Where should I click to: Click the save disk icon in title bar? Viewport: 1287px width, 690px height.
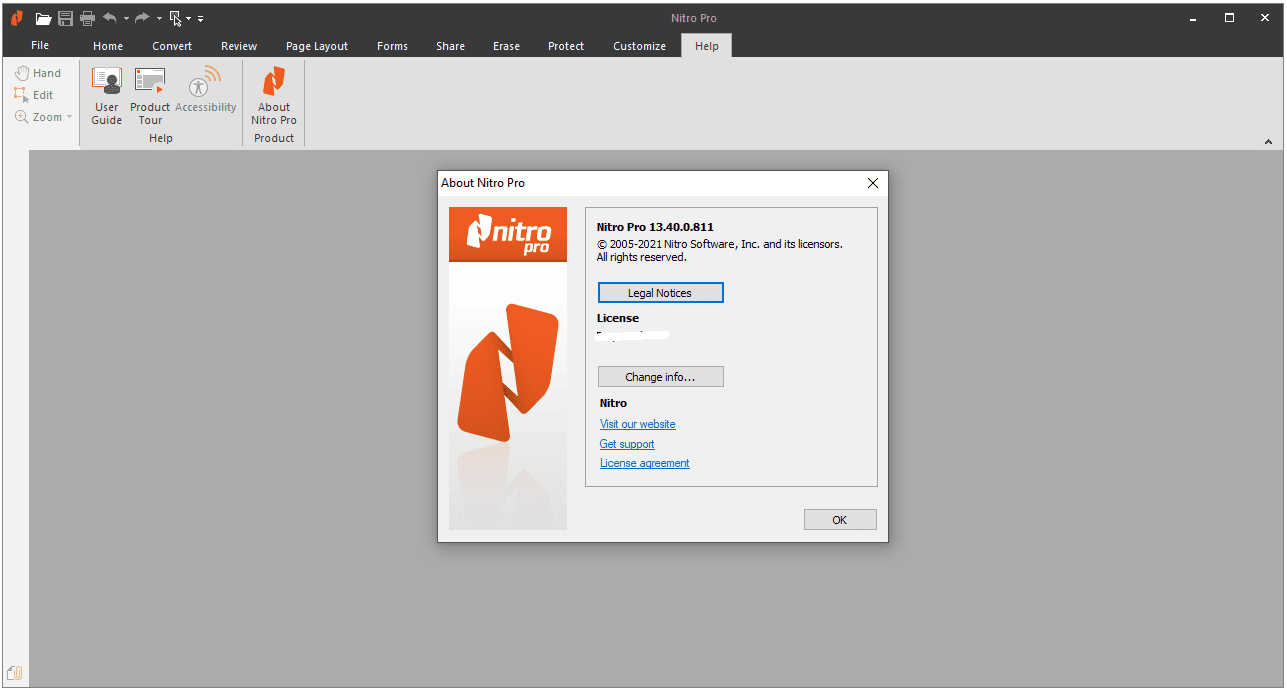65,18
